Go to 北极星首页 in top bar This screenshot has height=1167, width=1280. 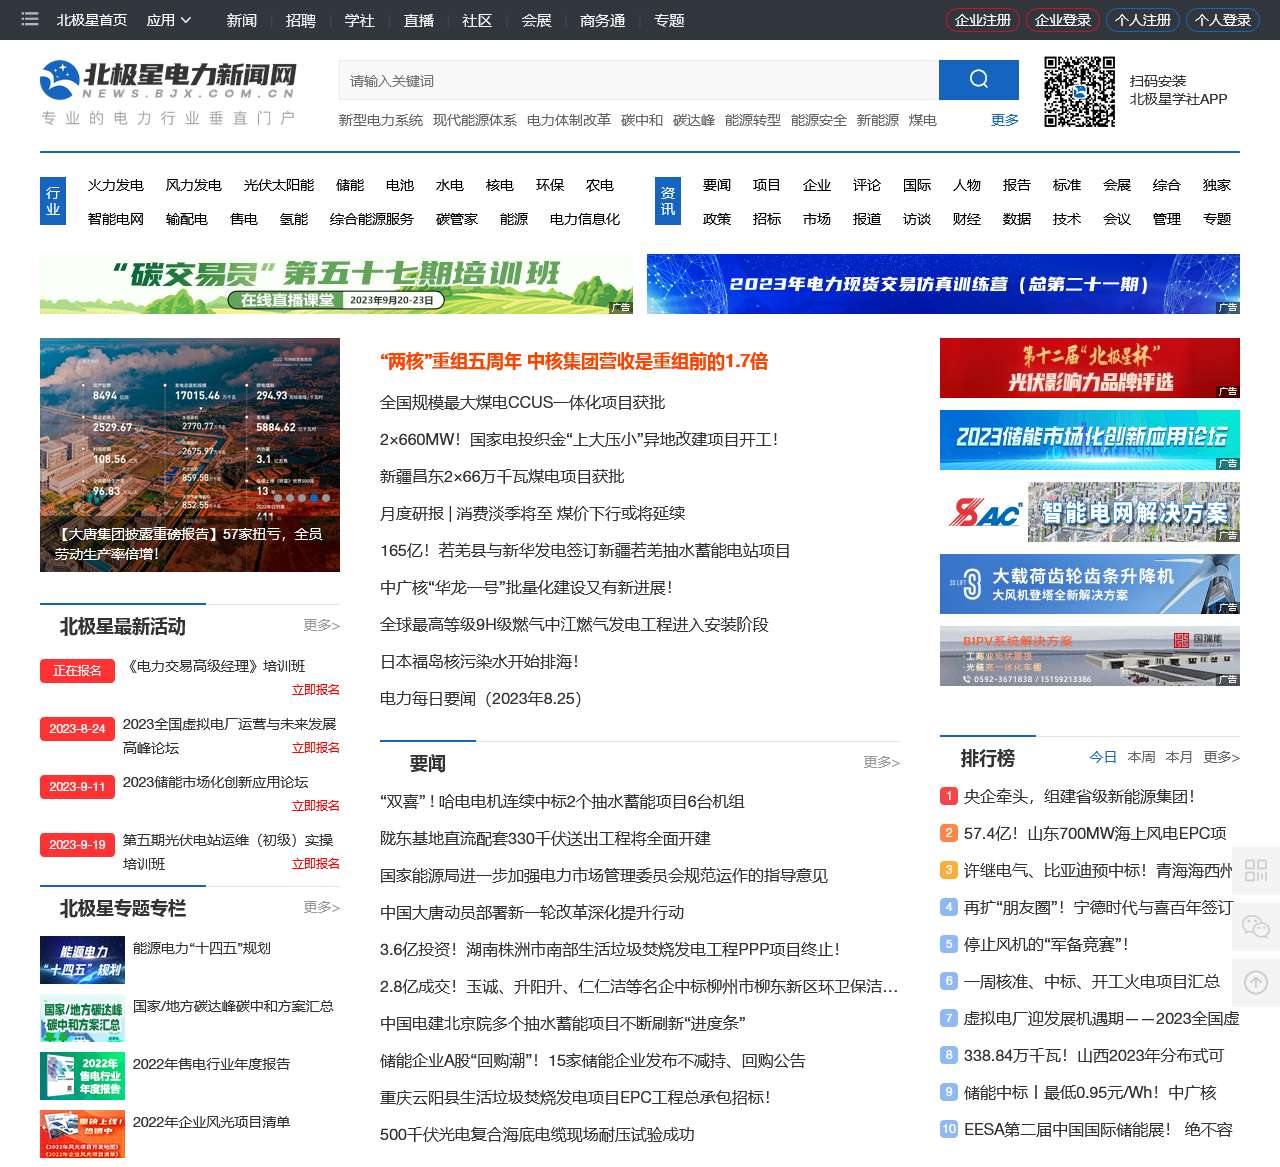pyautogui.click(x=92, y=20)
